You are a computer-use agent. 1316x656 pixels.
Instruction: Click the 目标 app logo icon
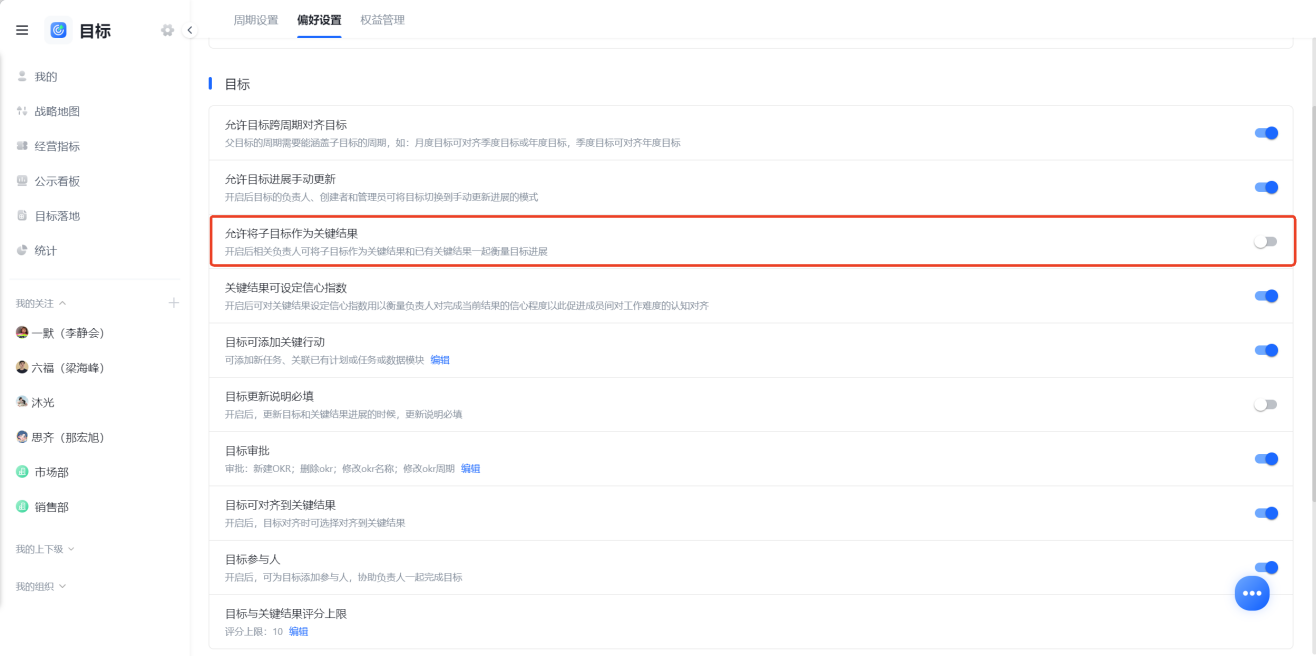point(58,31)
